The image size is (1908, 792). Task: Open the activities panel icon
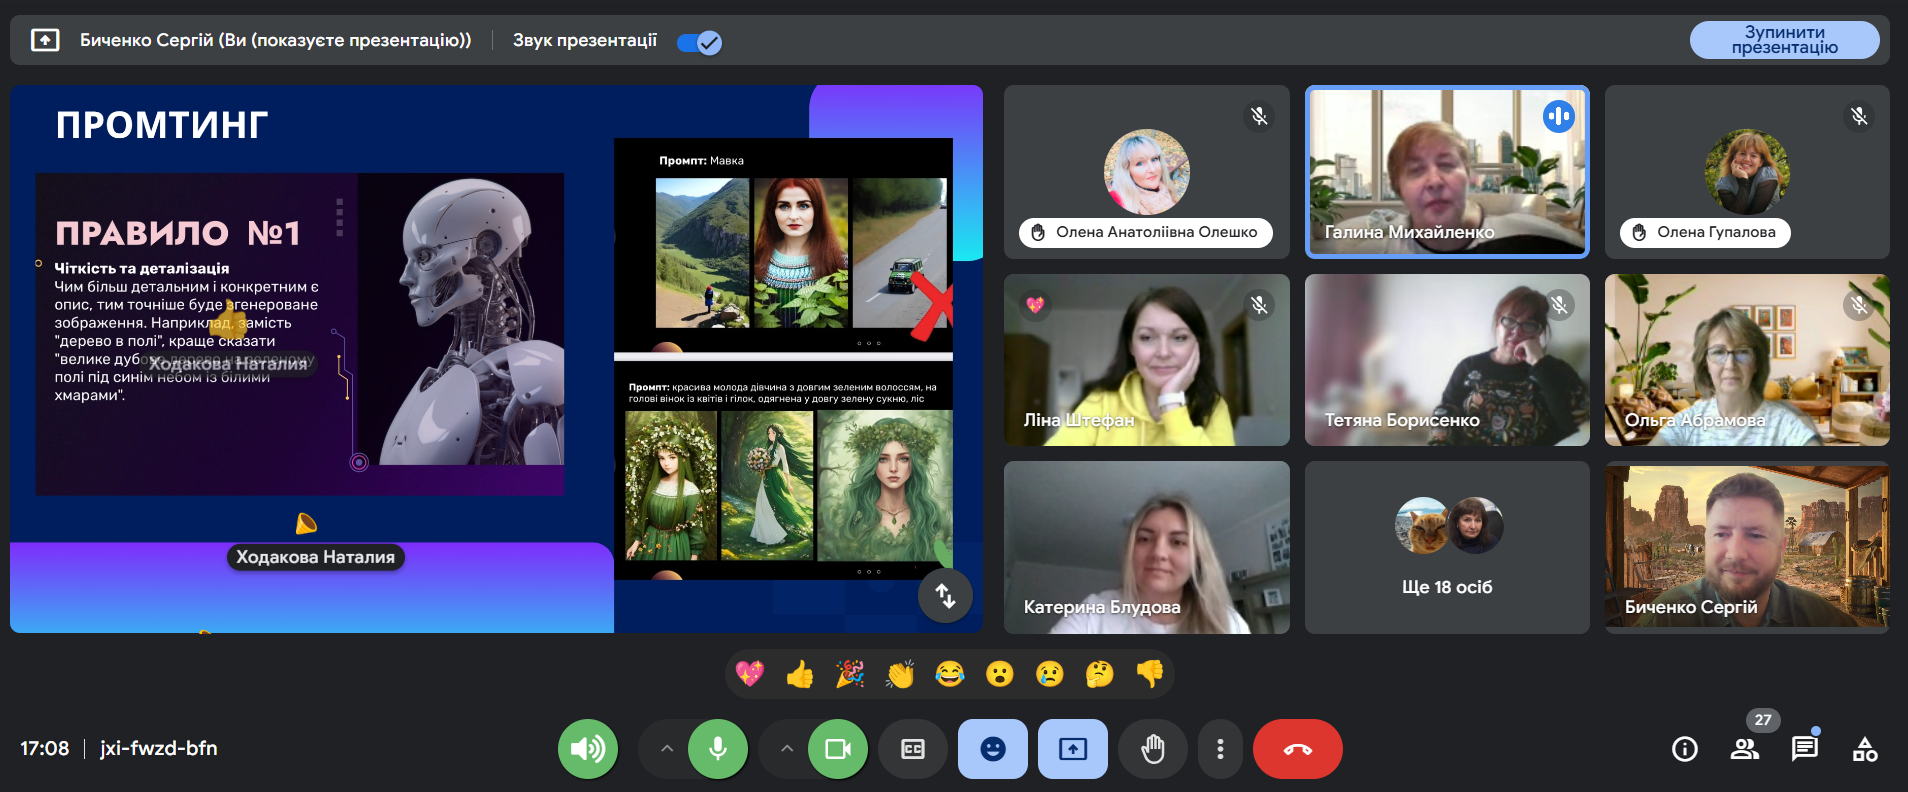[x=1864, y=749]
